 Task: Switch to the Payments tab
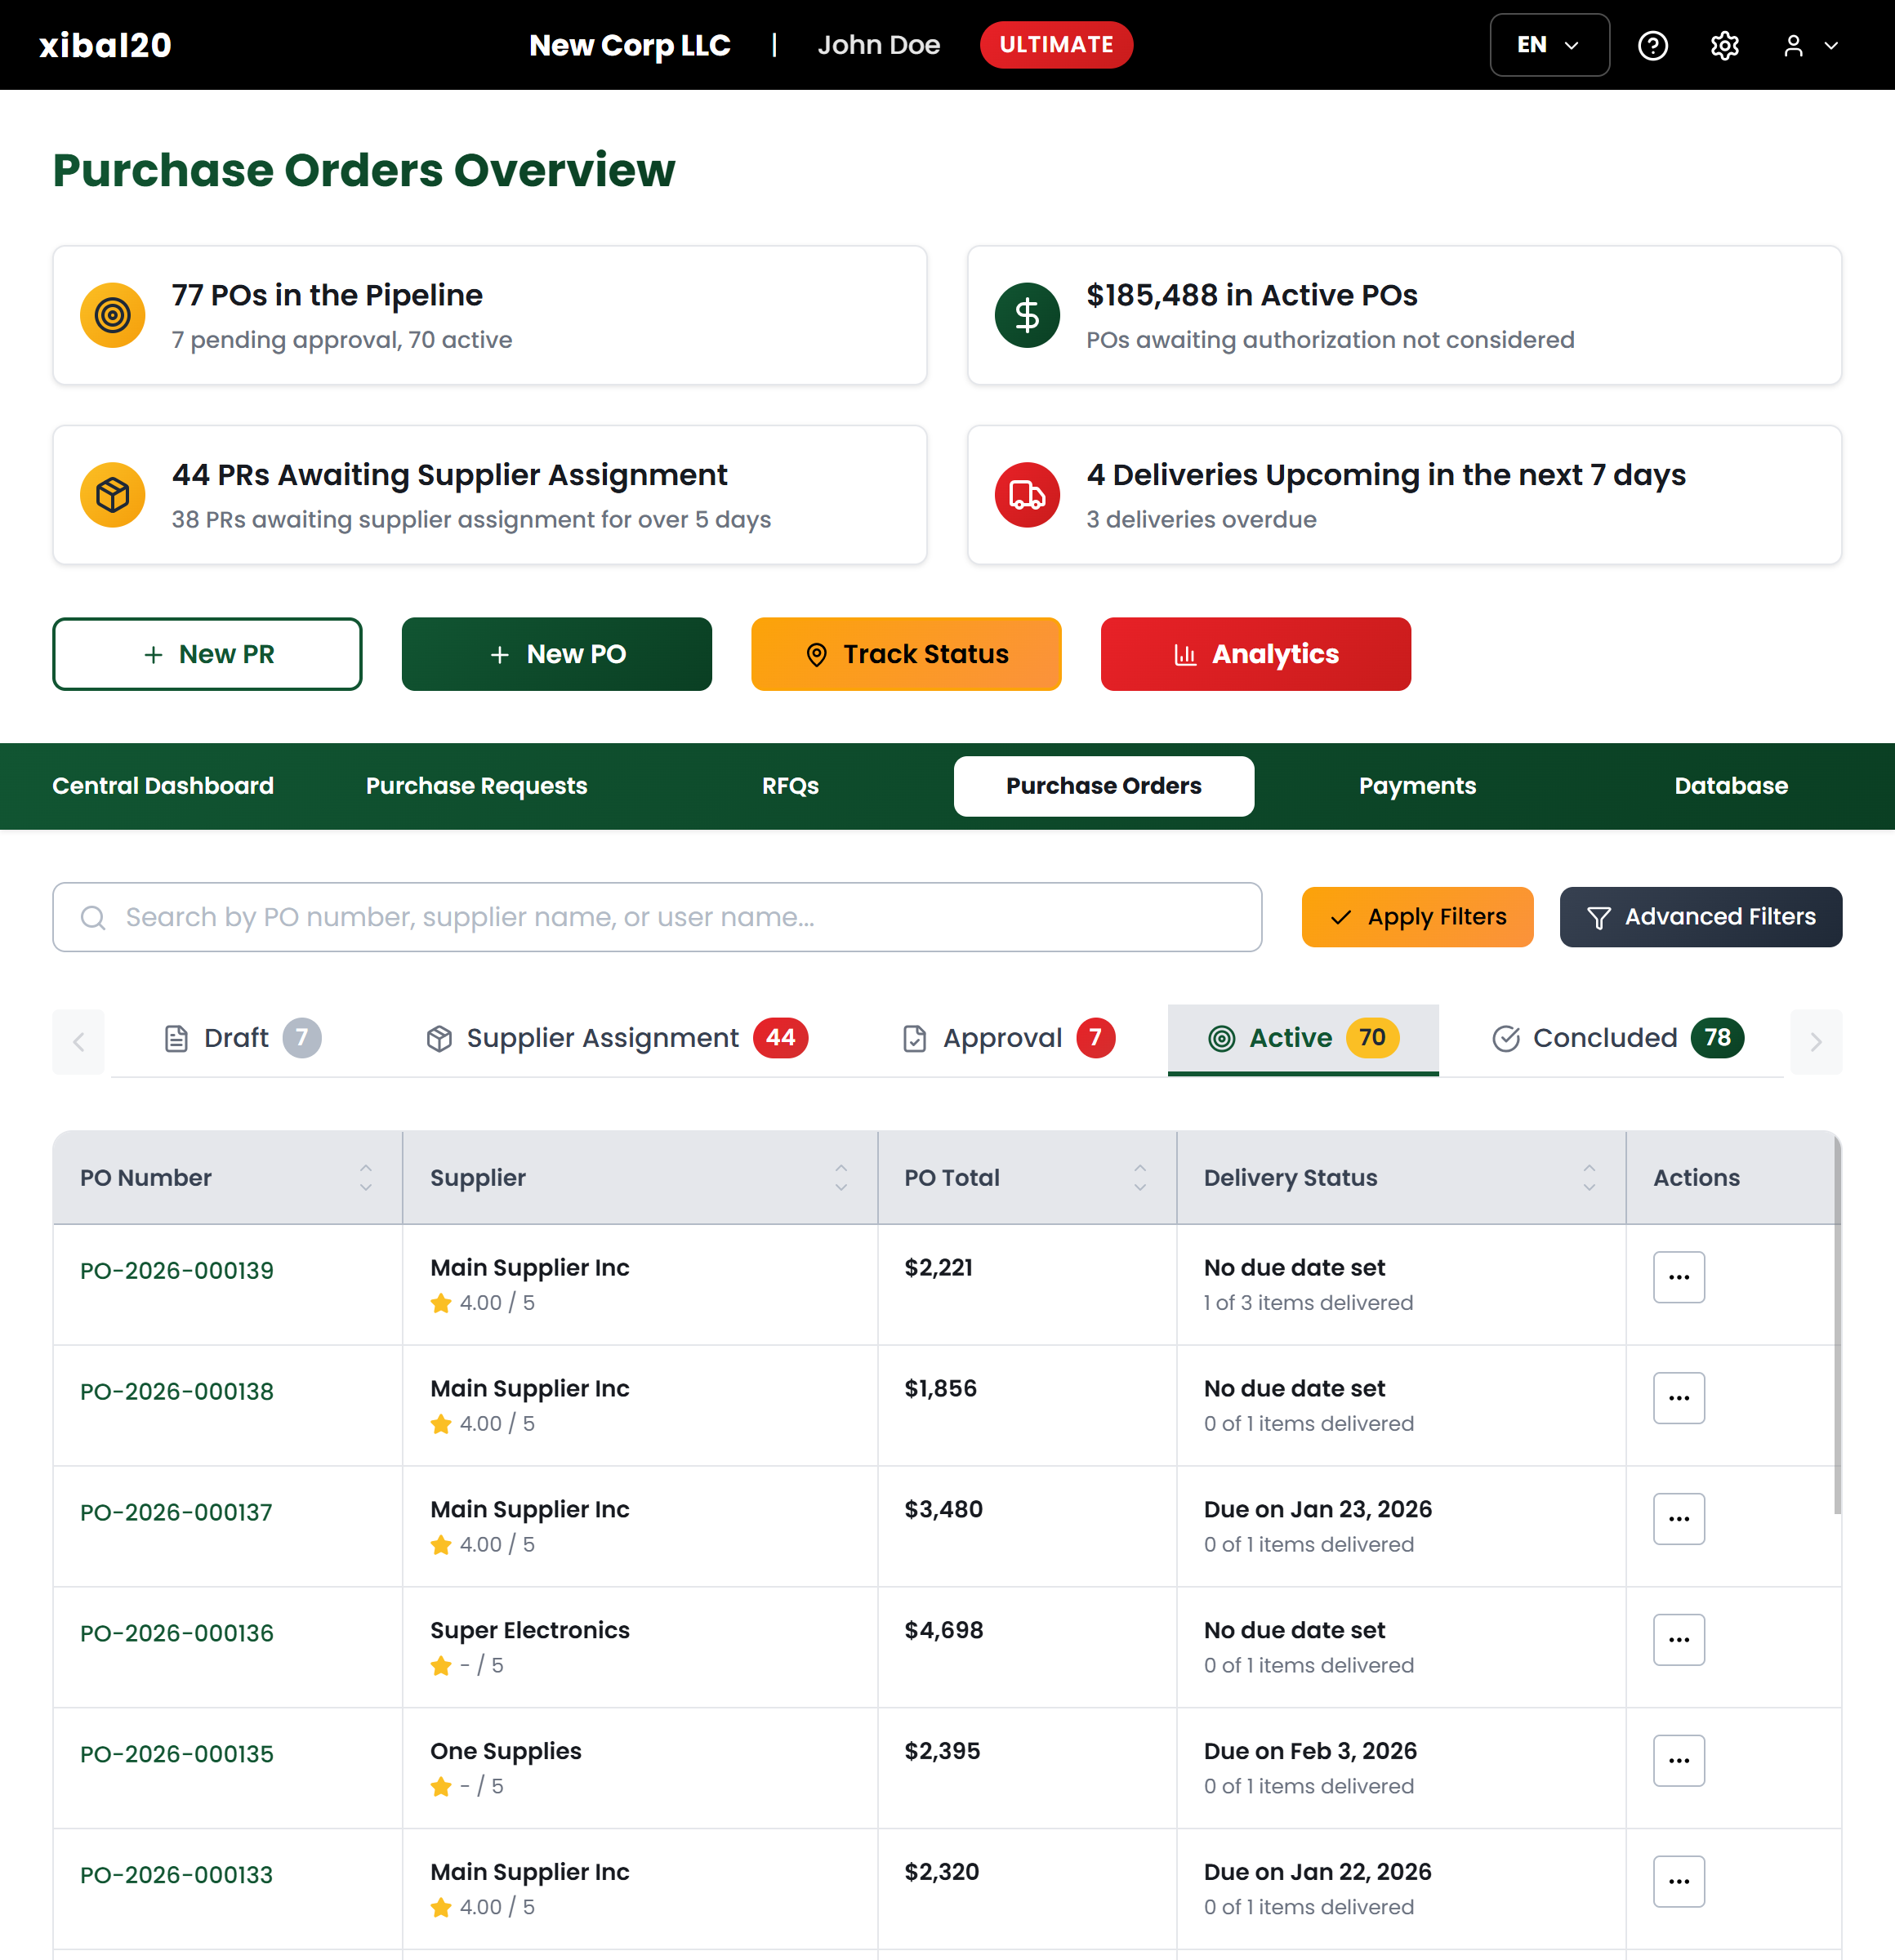click(1416, 786)
